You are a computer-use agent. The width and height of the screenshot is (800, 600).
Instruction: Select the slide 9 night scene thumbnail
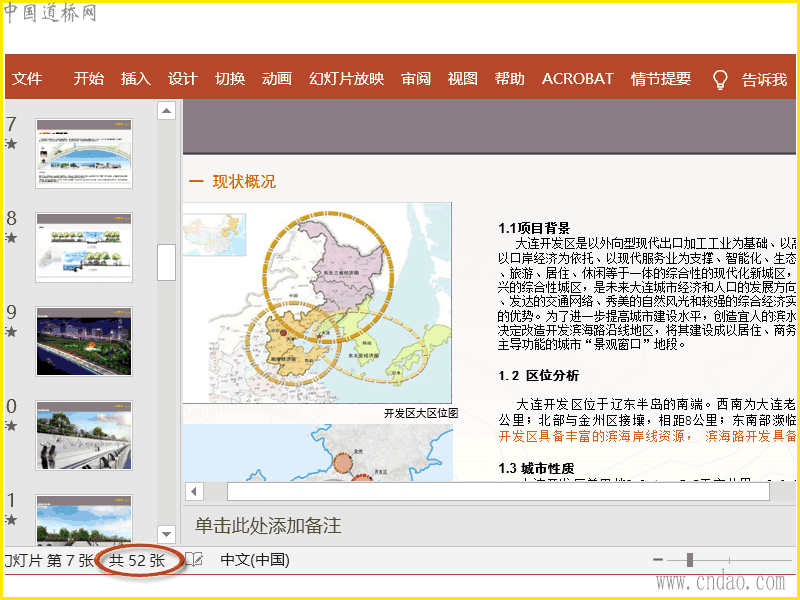tap(84, 341)
